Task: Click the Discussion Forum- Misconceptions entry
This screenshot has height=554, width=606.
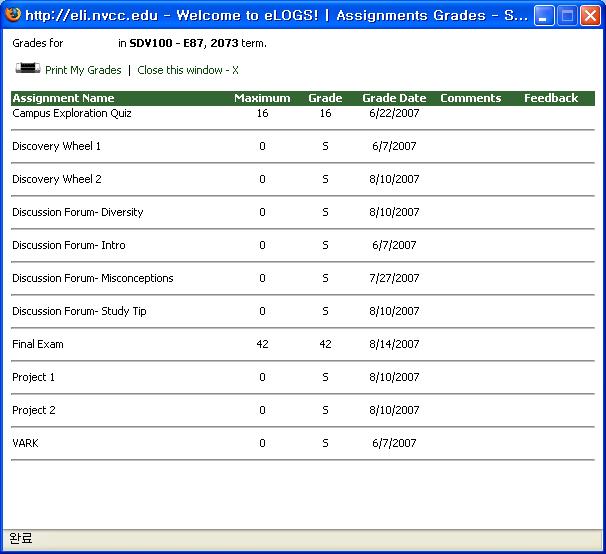Action: [x=93, y=278]
